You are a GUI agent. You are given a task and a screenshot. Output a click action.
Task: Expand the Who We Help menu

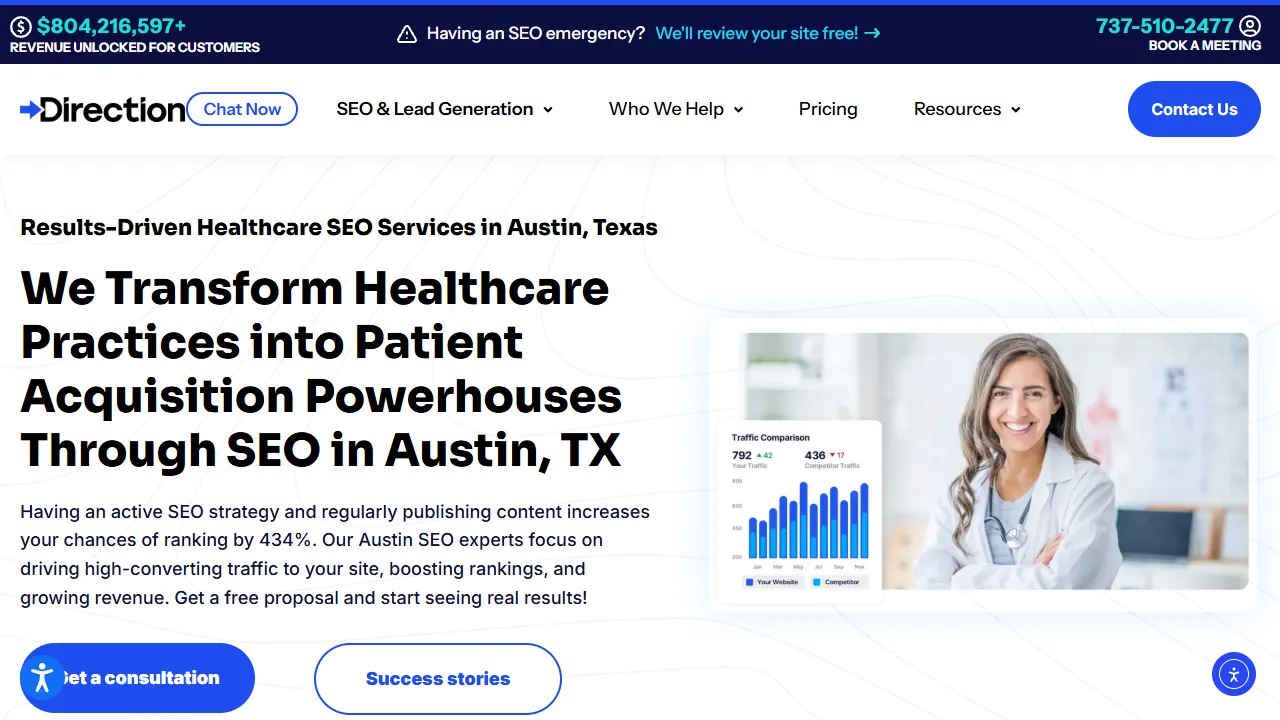click(676, 109)
